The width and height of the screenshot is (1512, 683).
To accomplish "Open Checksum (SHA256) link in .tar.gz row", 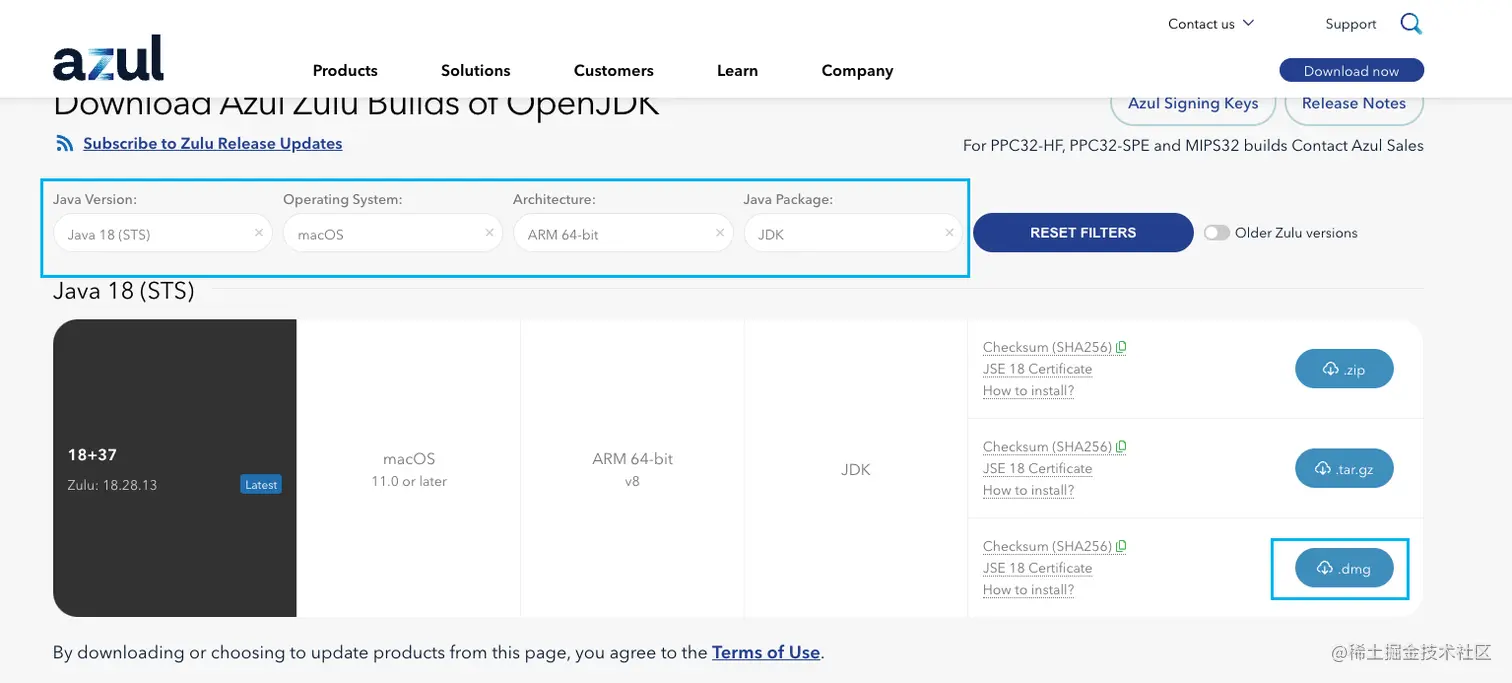I will point(1047,447).
